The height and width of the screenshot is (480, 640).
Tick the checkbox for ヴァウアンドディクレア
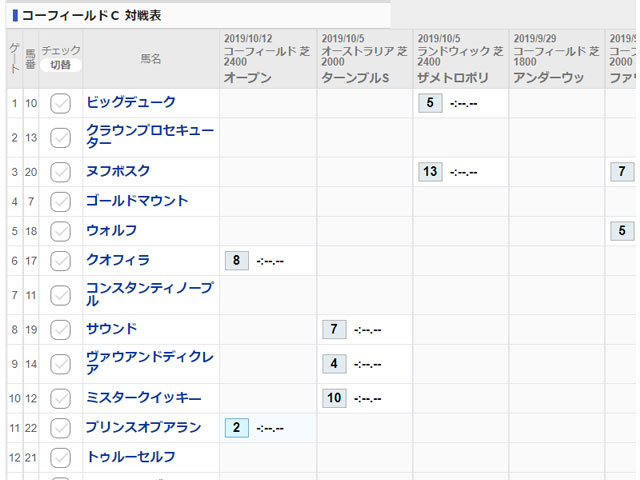(x=60, y=364)
